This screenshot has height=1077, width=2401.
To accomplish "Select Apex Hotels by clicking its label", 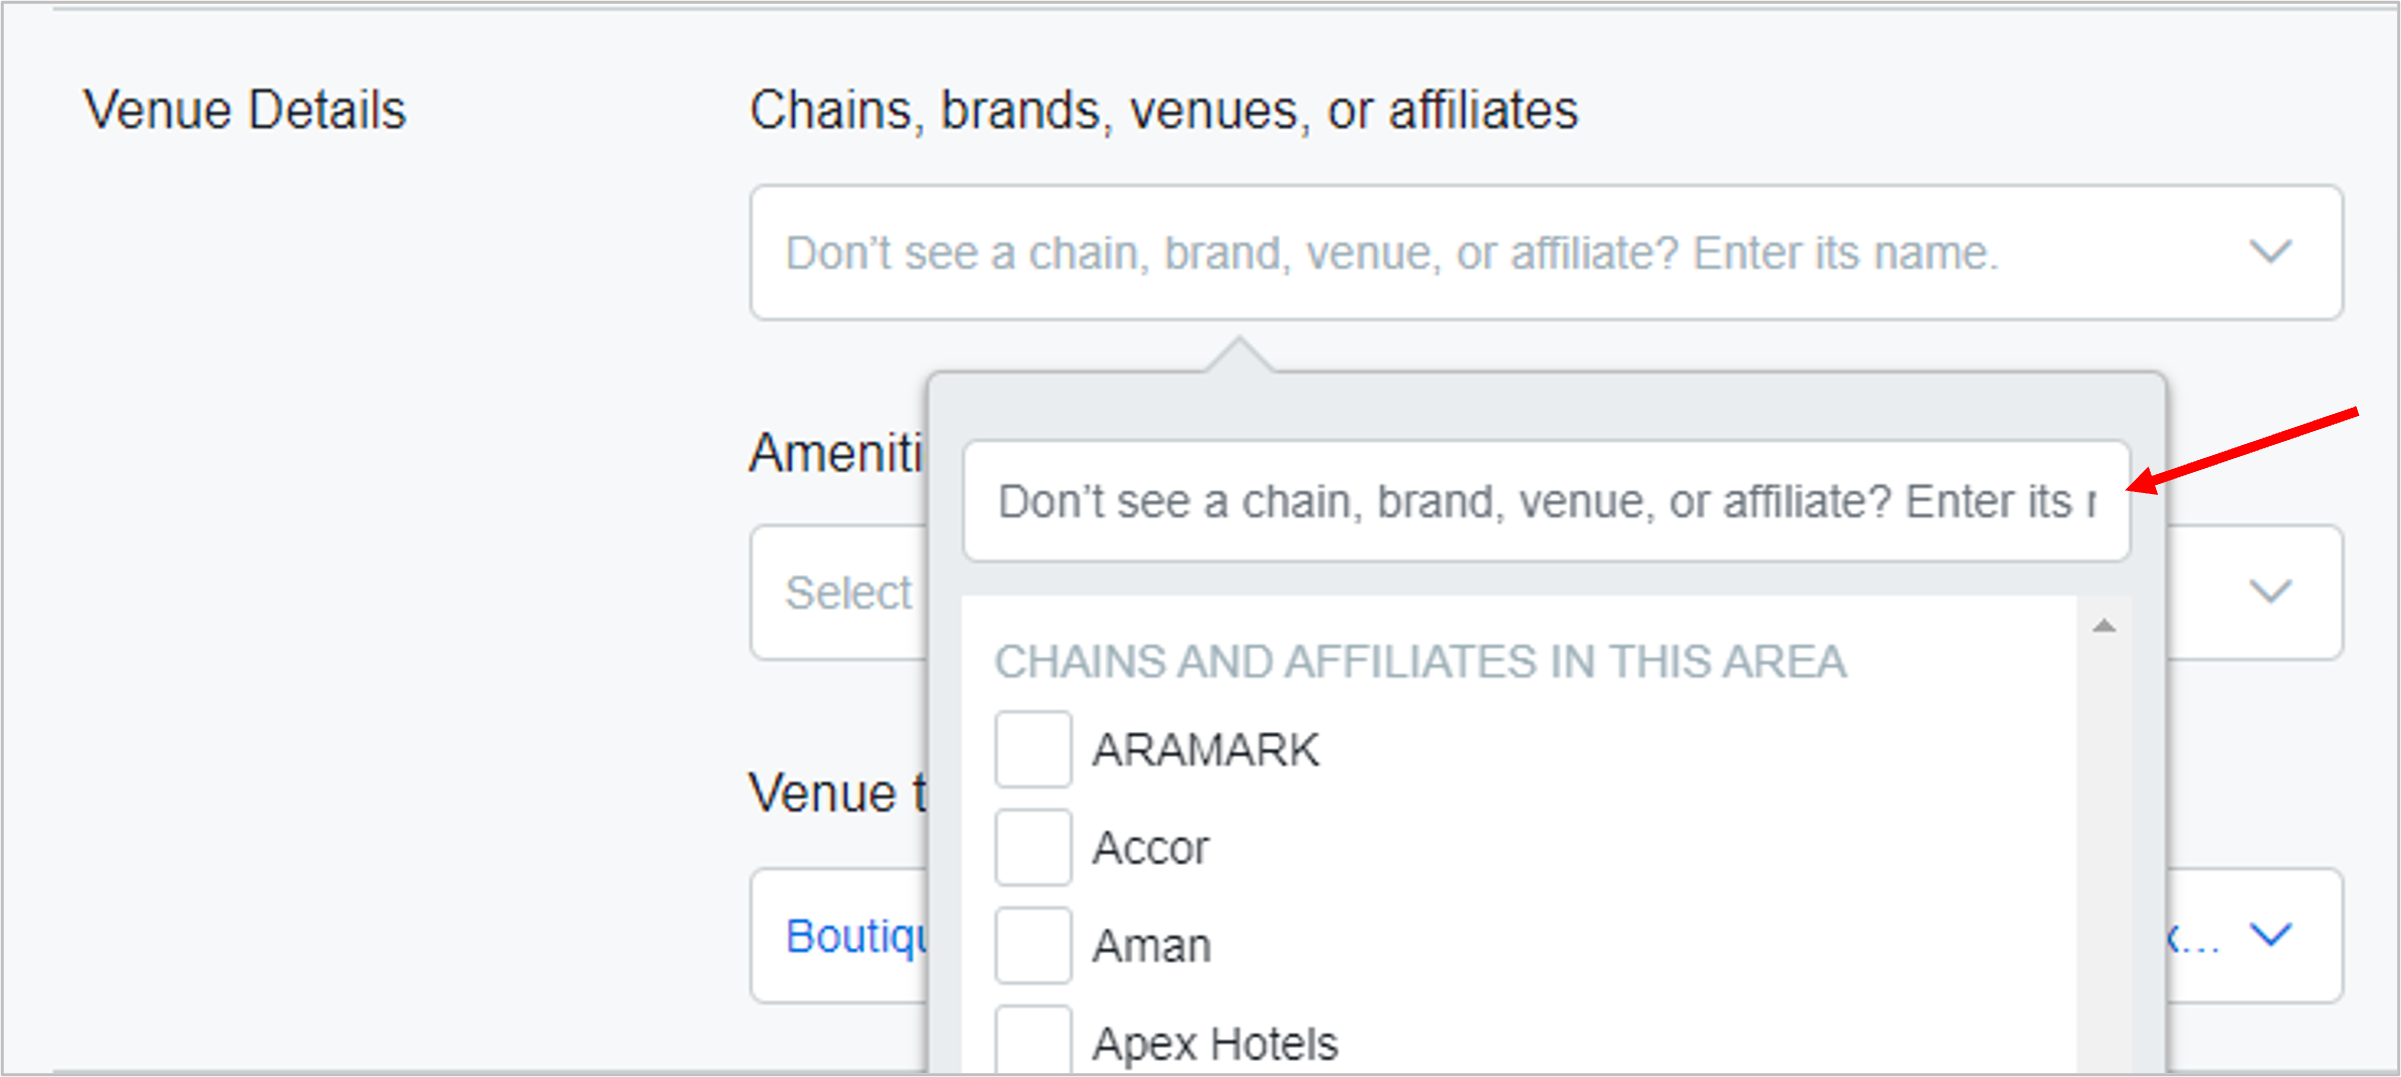I will click(1213, 1043).
